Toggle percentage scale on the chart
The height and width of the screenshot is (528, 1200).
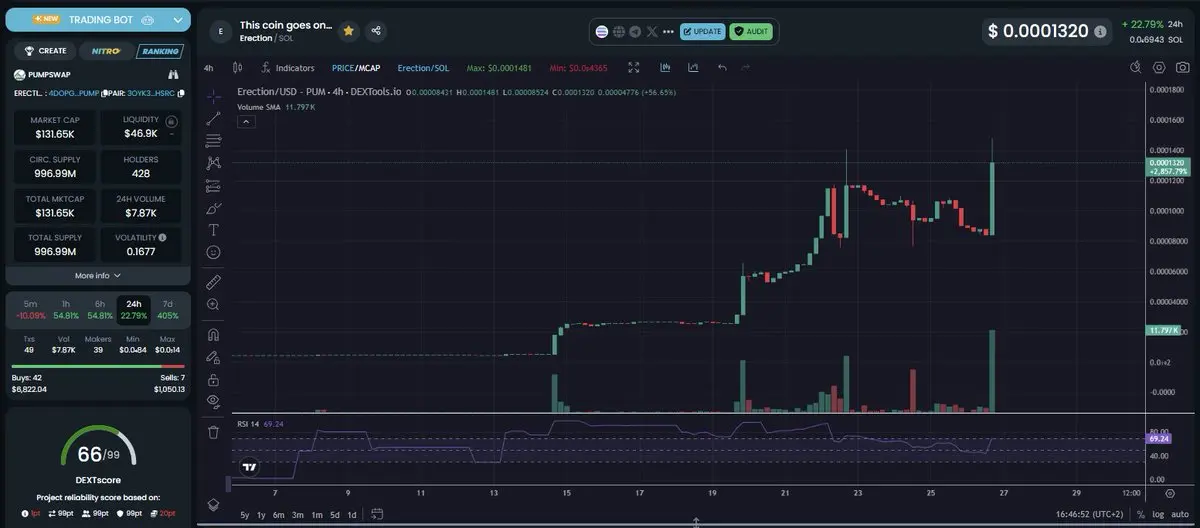click(x=1141, y=515)
